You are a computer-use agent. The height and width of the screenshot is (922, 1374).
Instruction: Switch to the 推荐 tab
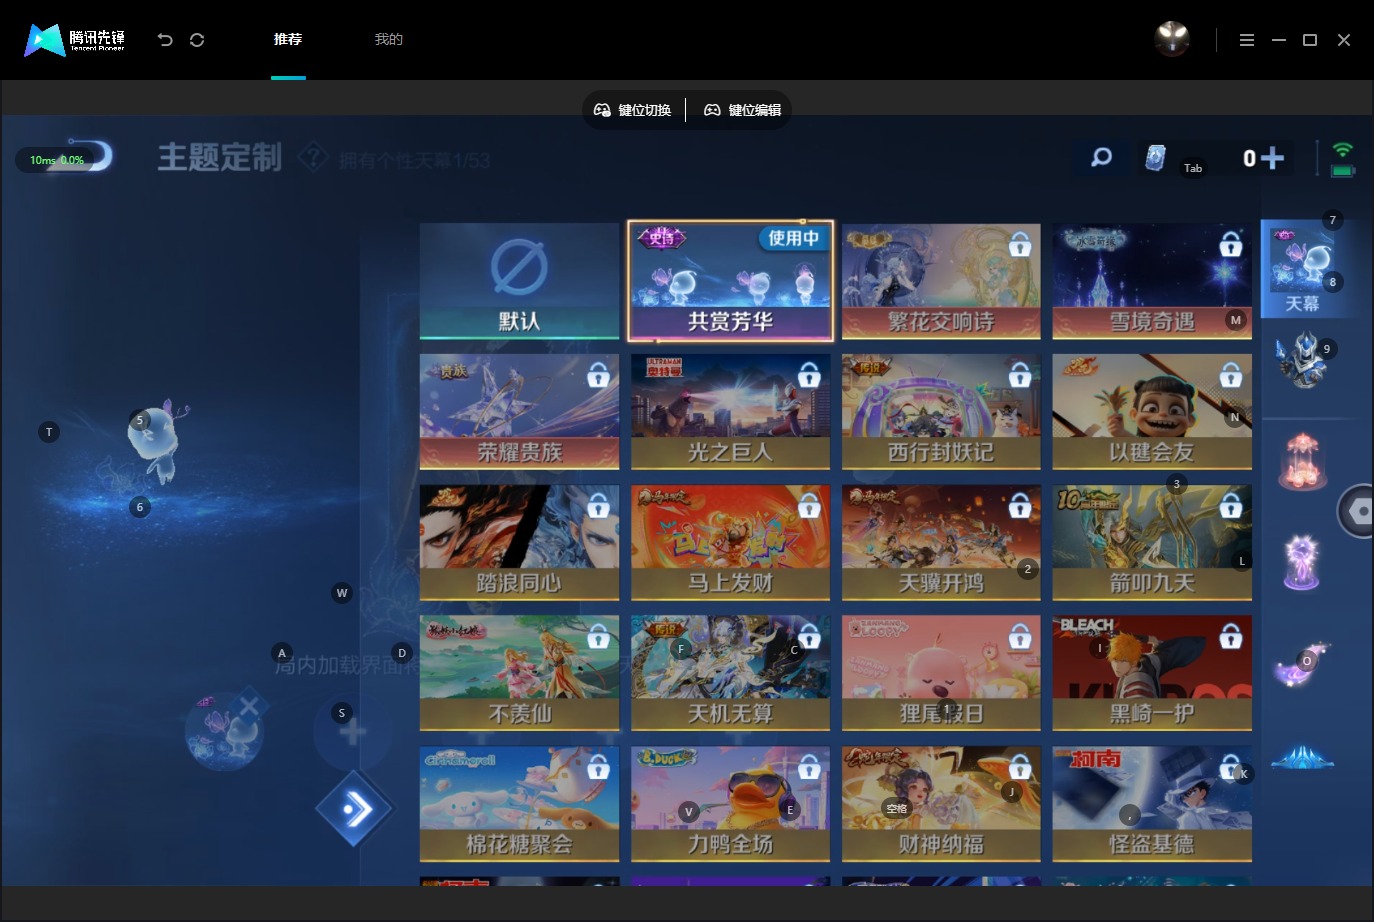288,40
